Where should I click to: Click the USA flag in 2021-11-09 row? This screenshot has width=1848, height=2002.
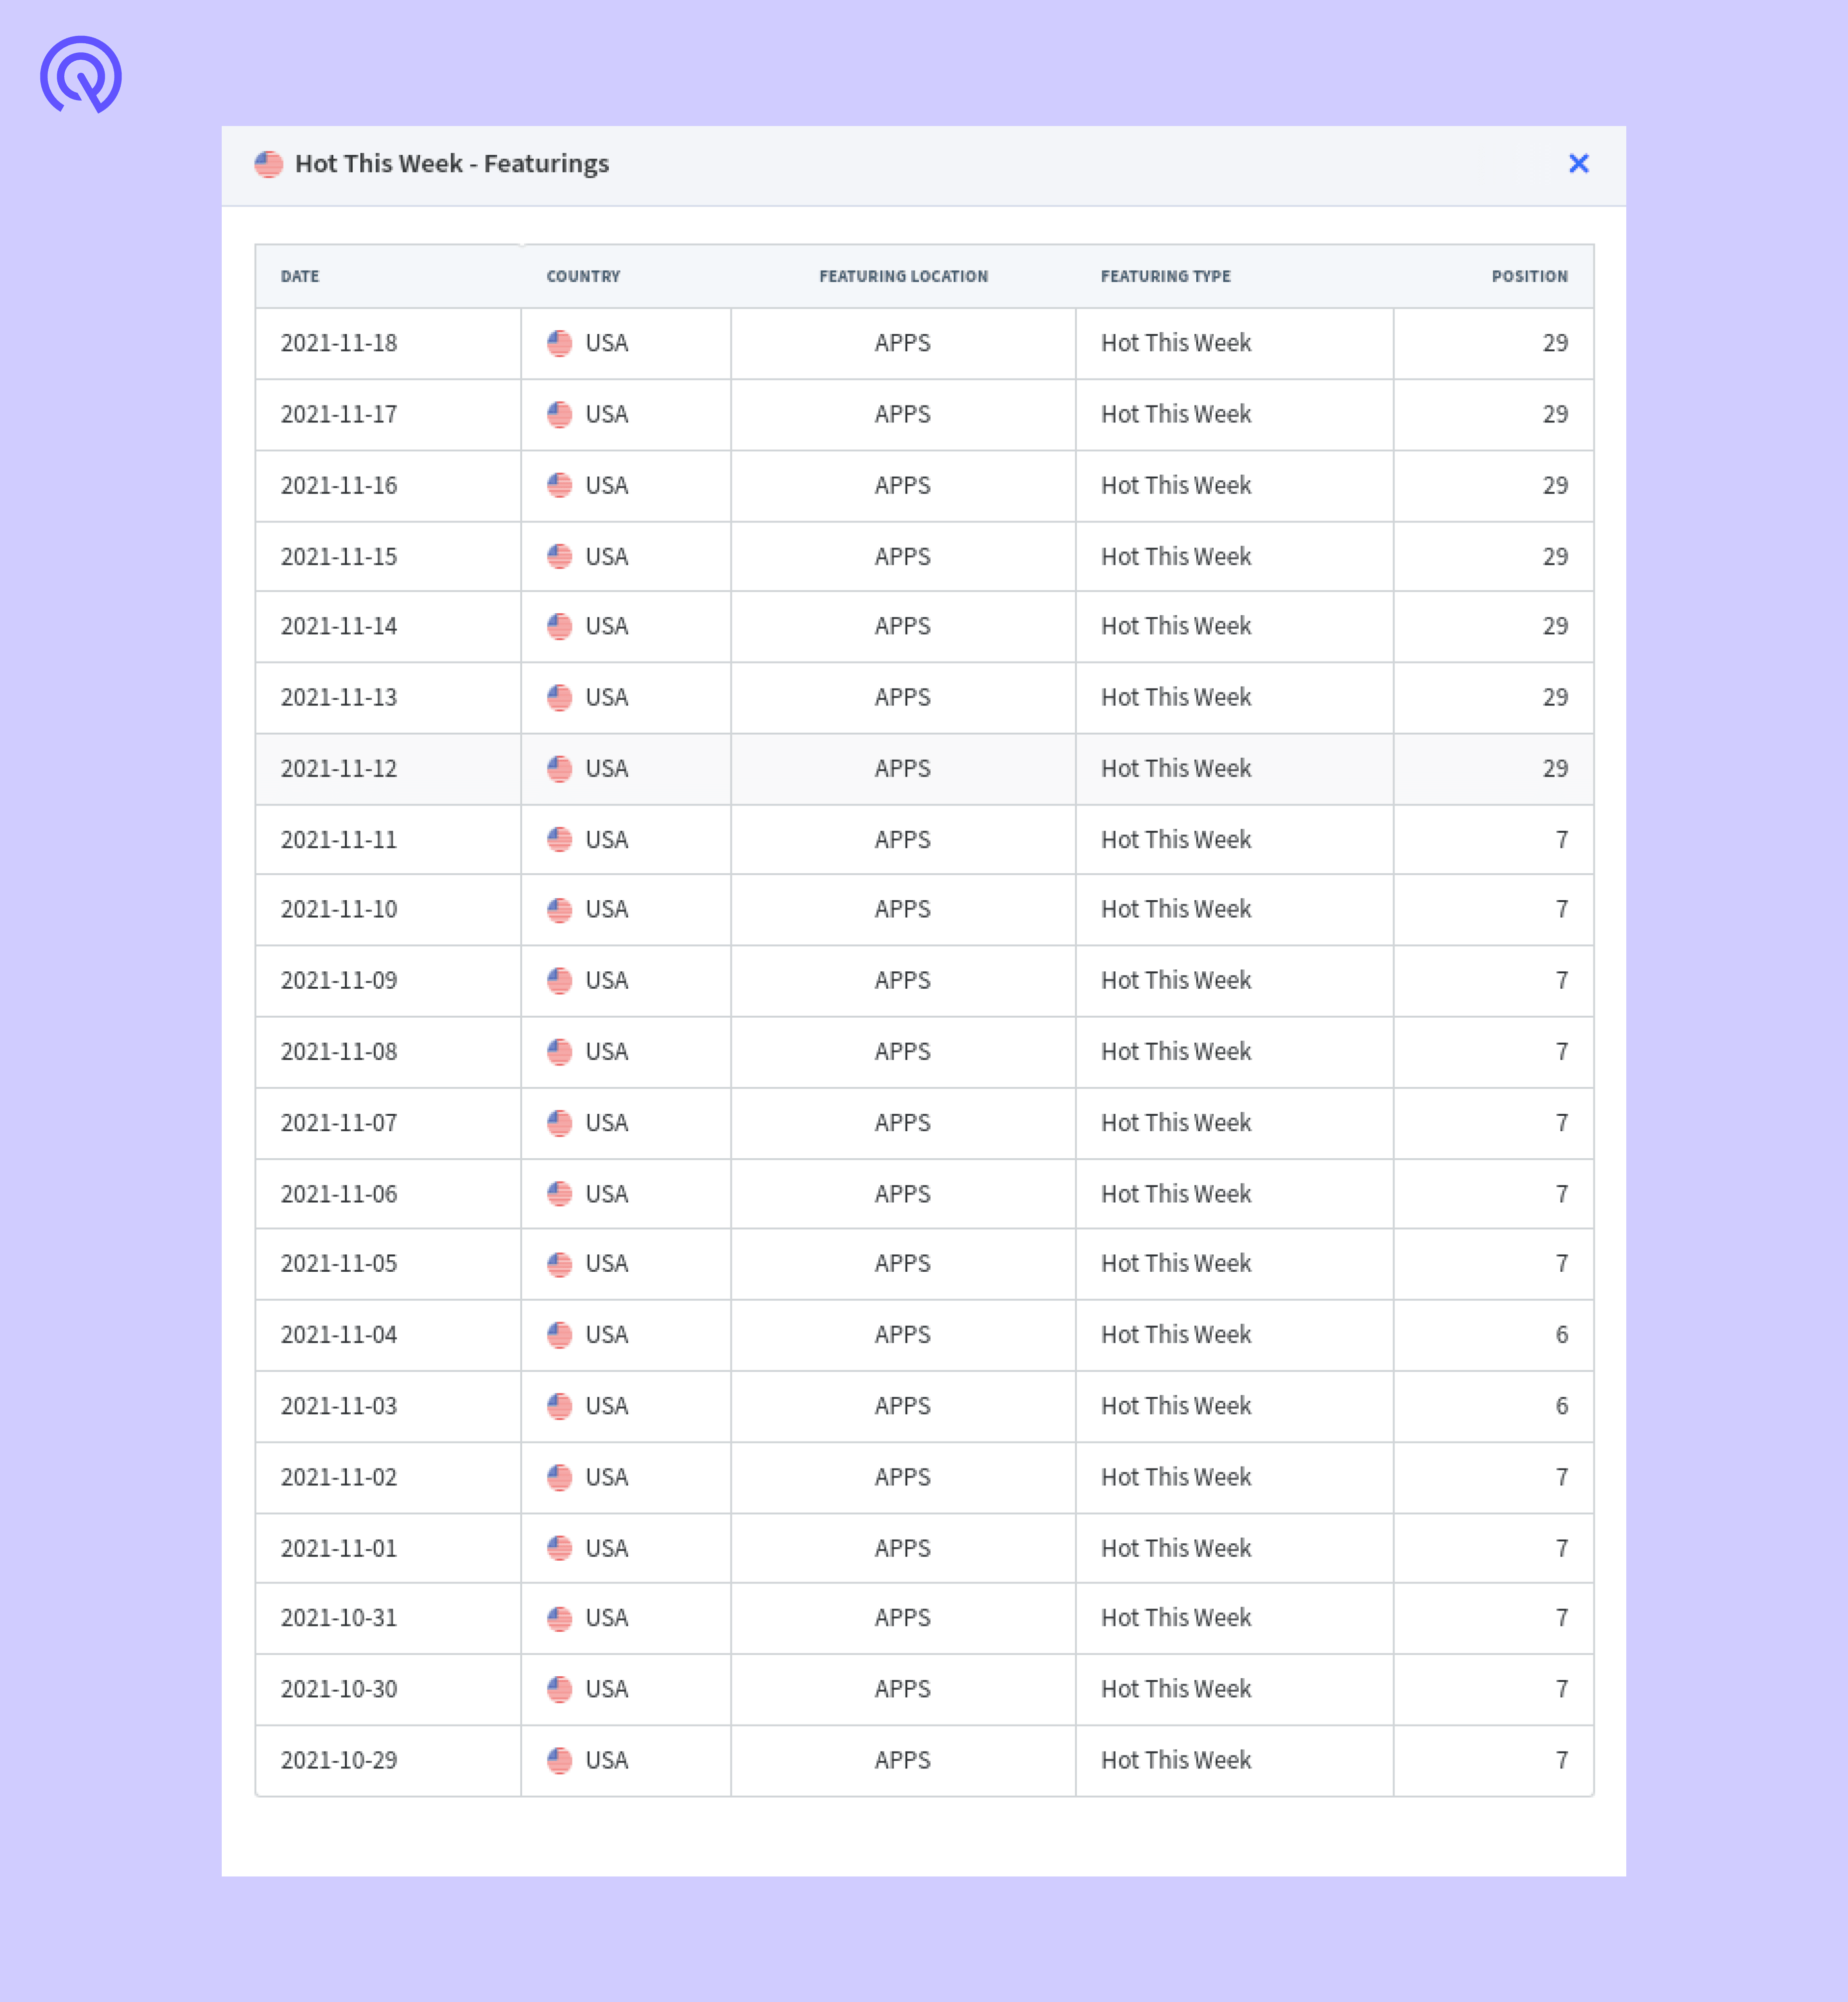coord(559,980)
